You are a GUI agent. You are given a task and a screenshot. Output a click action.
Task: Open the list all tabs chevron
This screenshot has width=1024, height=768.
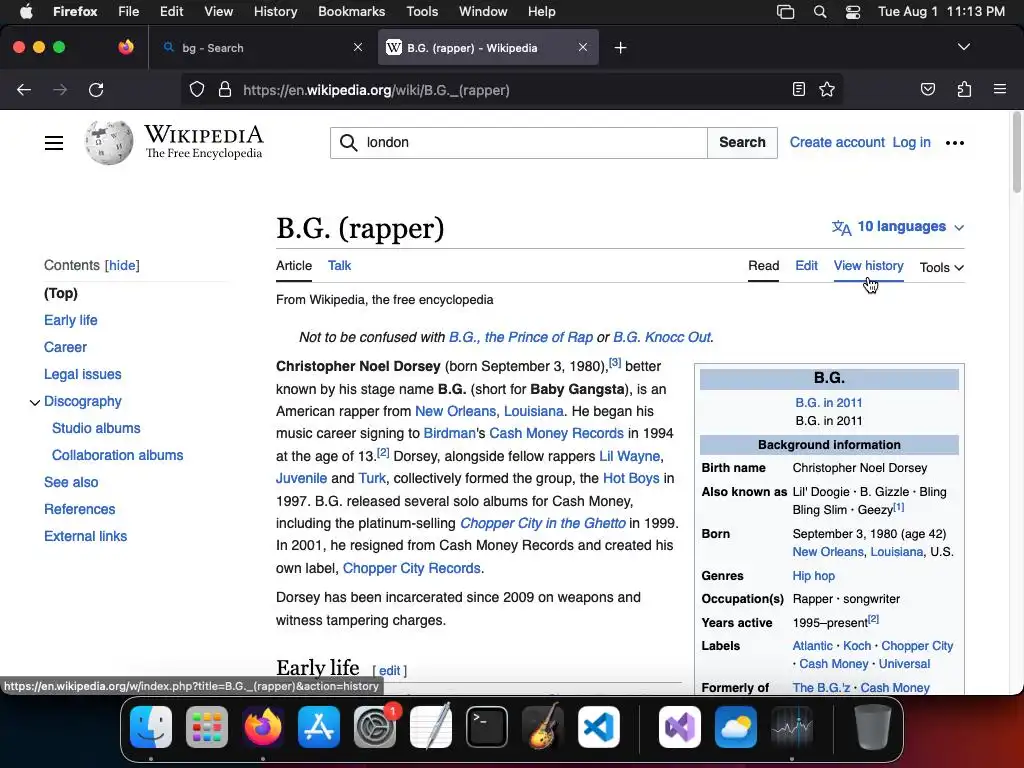point(963,47)
